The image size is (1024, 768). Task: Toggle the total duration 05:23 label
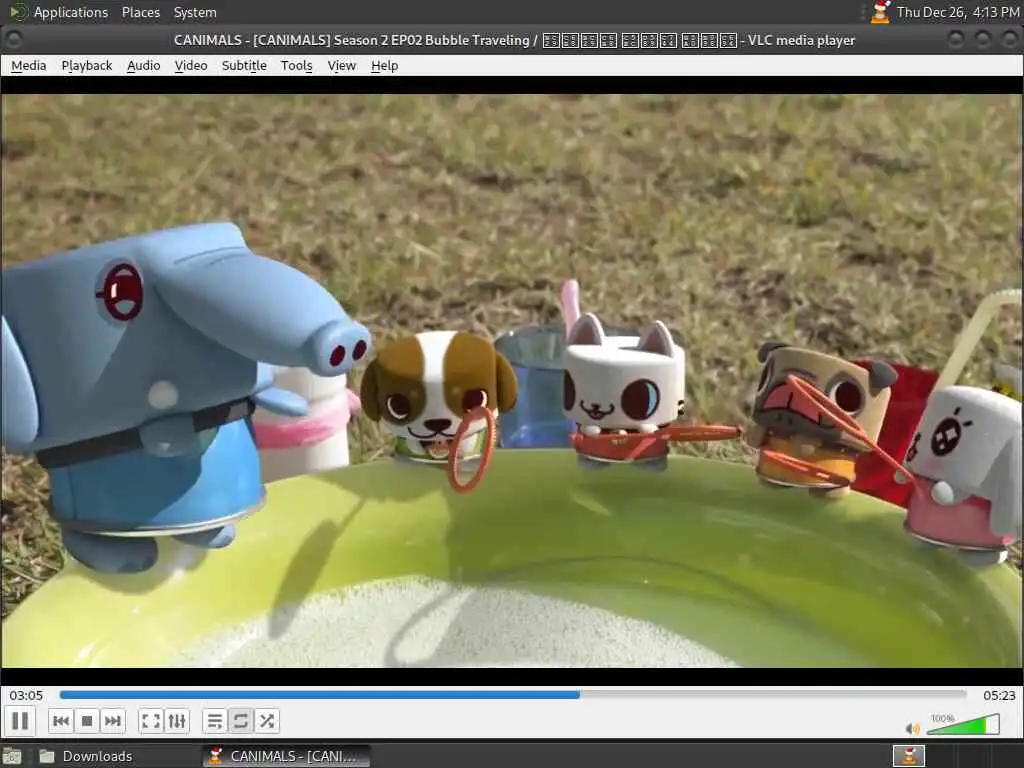tap(999, 696)
